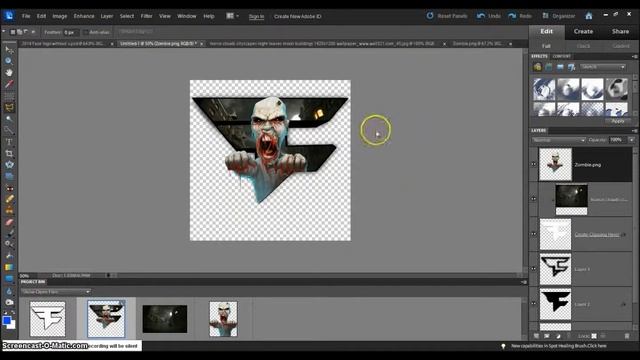Click the Sign In link
Viewport: 640px width, 360px height.
pos(256,16)
